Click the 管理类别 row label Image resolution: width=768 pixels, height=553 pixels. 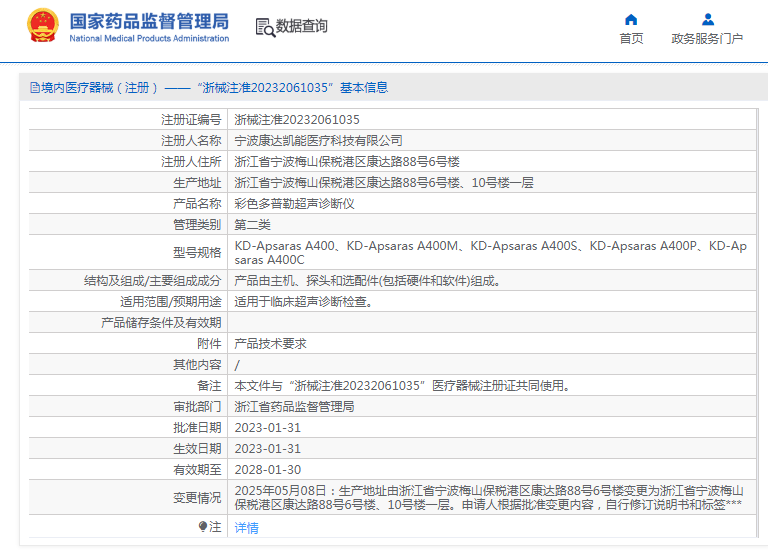click(197, 225)
